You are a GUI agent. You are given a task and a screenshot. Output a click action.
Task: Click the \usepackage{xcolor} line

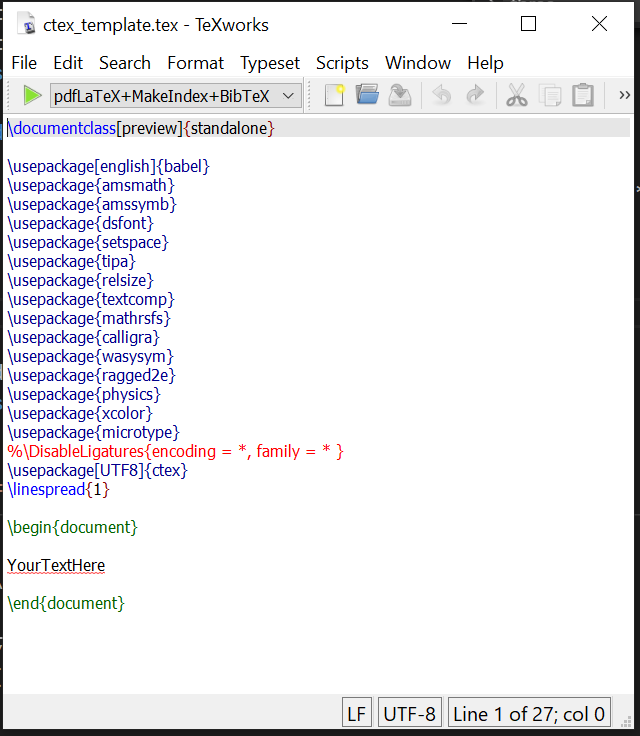tap(80, 414)
